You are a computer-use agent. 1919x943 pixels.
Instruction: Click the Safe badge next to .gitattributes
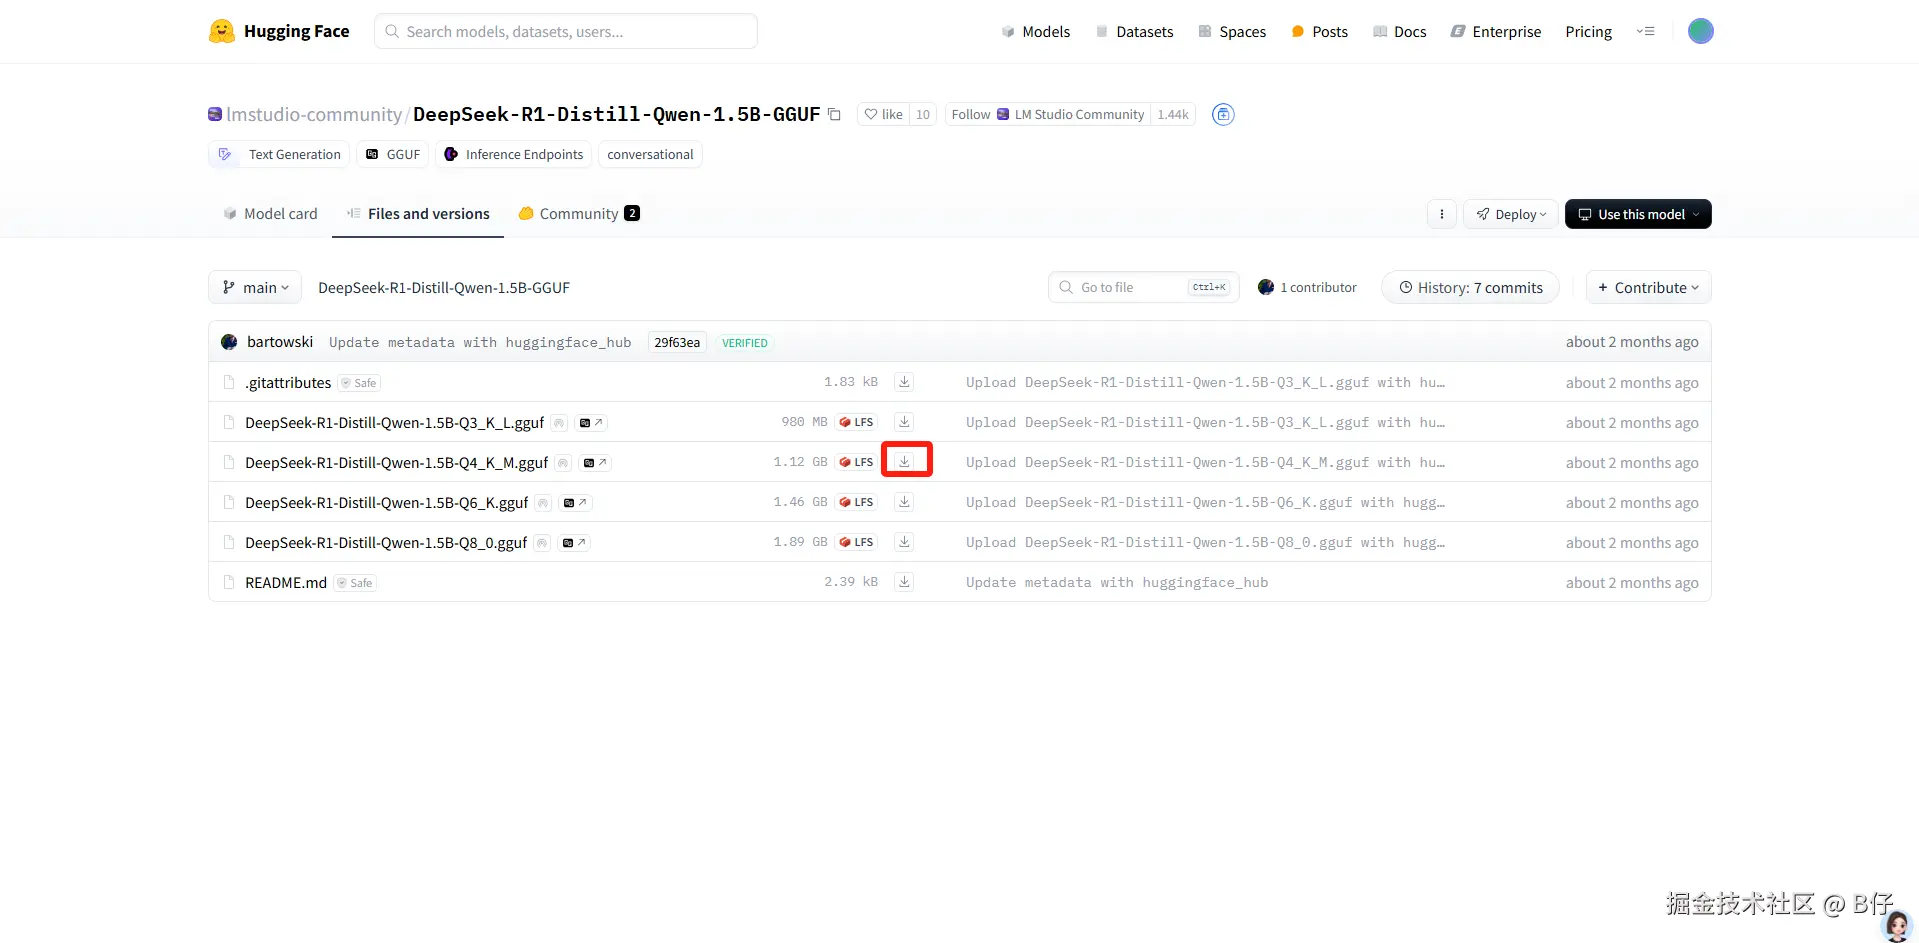click(x=359, y=383)
